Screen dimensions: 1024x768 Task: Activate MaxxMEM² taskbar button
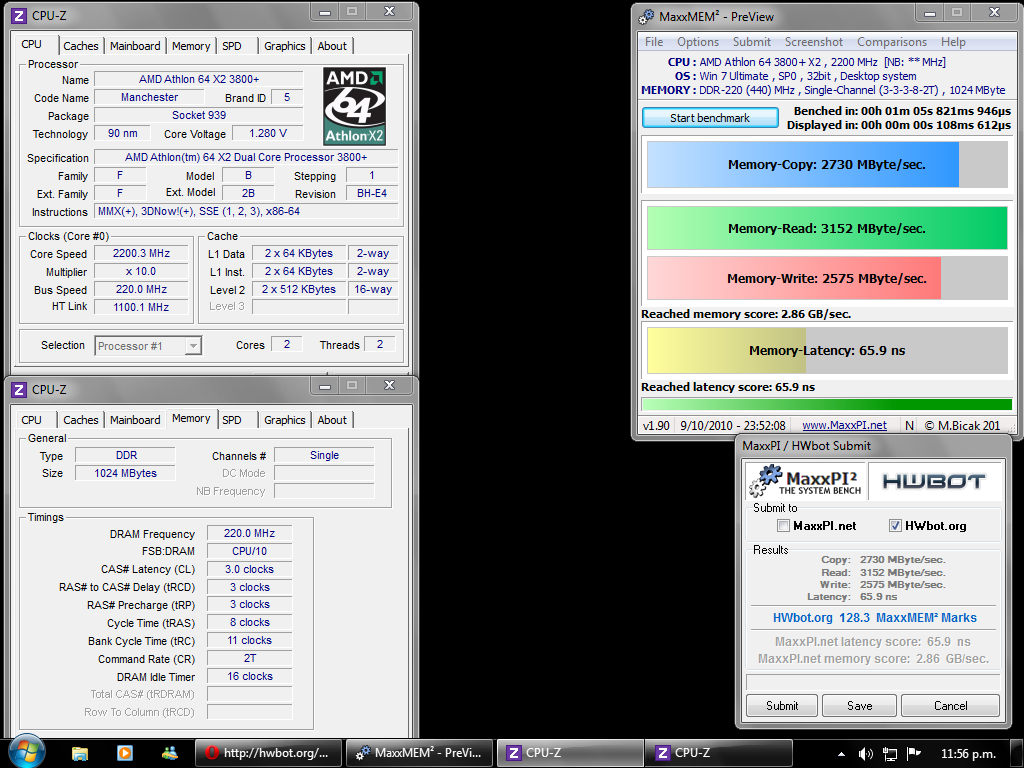[419, 753]
